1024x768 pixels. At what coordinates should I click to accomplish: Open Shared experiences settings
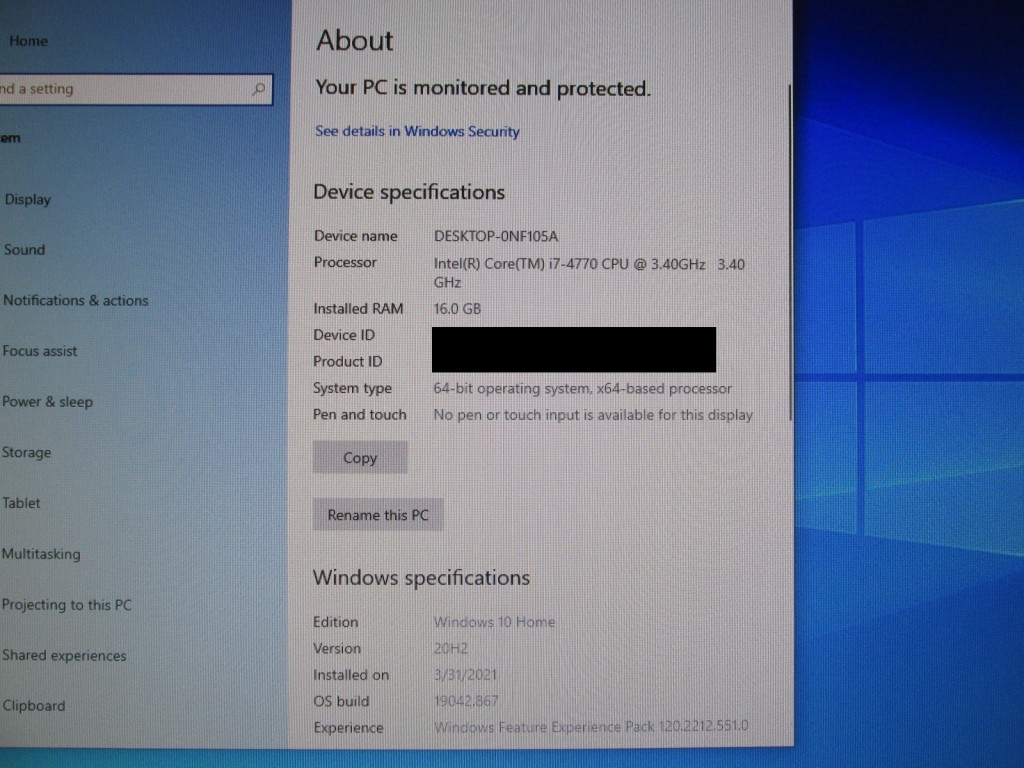(x=64, y=656)
